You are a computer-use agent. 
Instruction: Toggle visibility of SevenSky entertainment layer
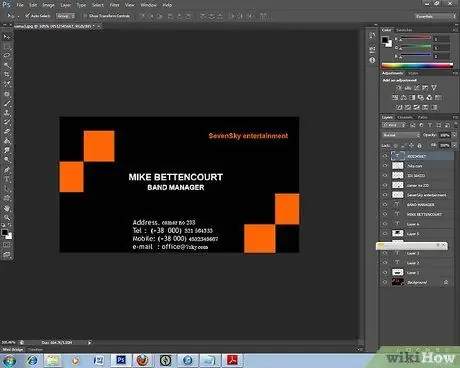(385, 195)
